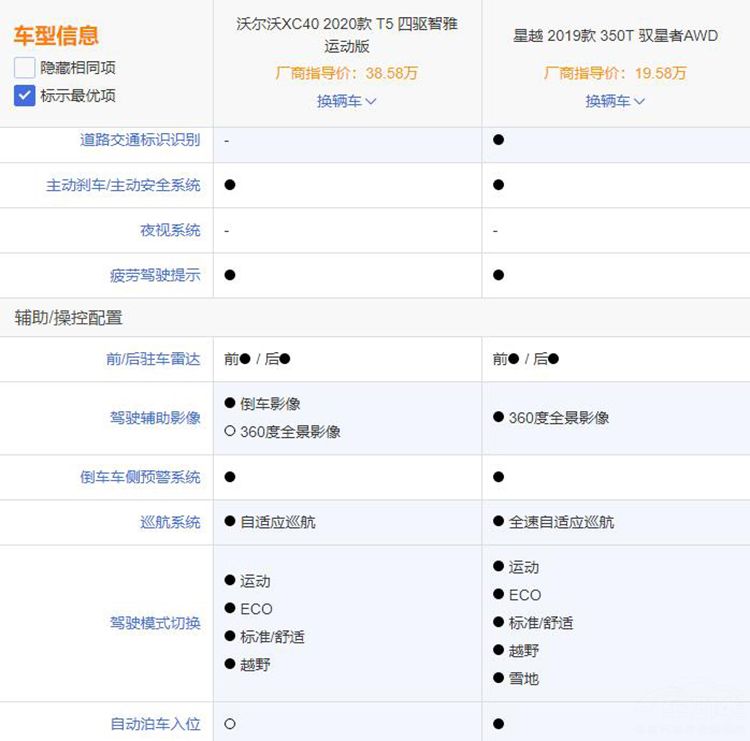Click 标准/舒适 in the 星越 column
750x741 pixels.
(x=540, y=623)
